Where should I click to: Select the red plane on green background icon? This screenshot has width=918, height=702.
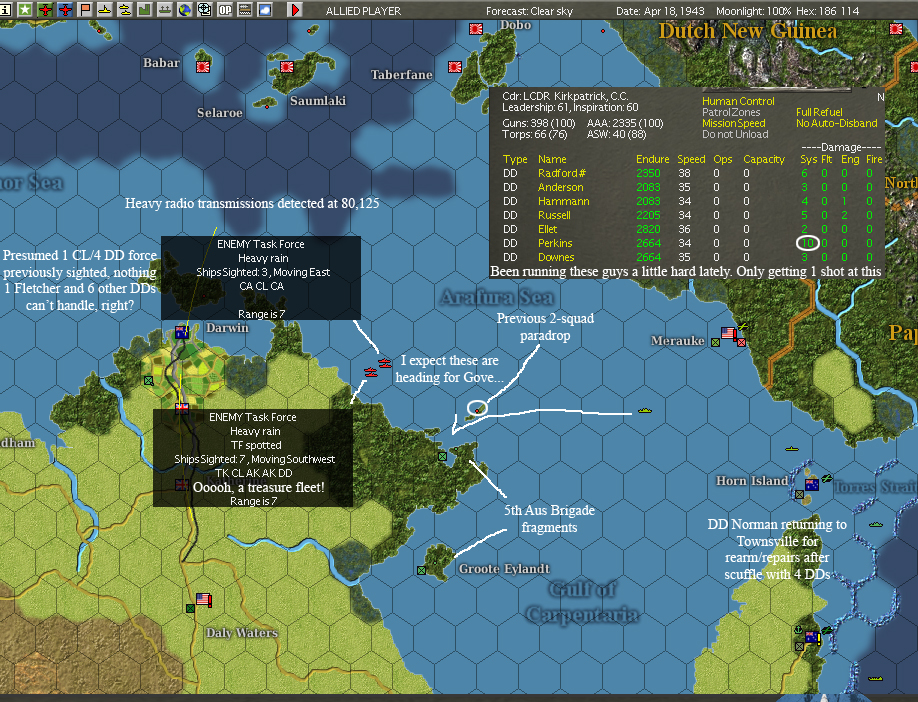point(45,9)
